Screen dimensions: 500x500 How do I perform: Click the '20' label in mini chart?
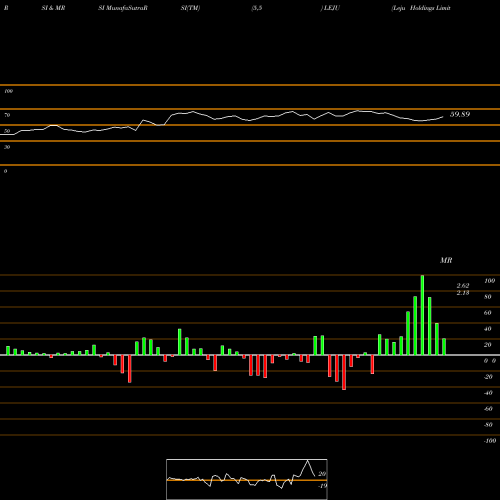pyautogui.click(x=322, y=474)
